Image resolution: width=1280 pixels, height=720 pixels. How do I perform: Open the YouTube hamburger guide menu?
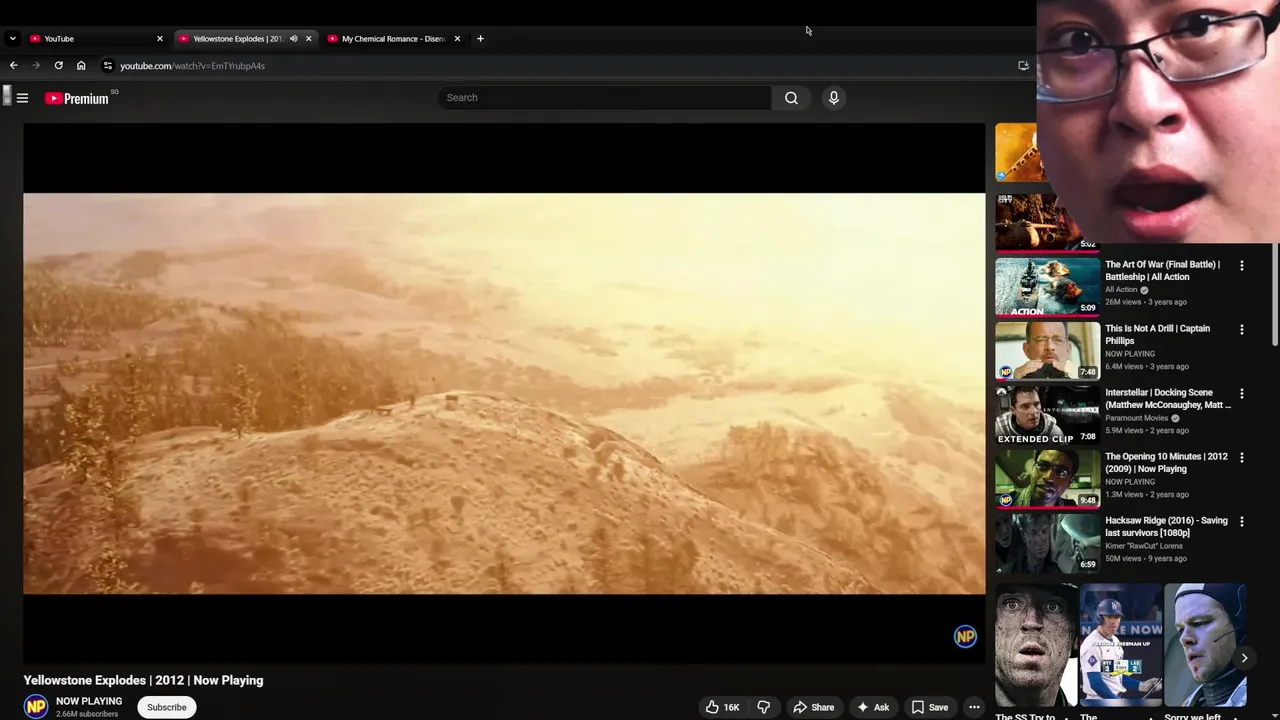(x=22, y=98)
